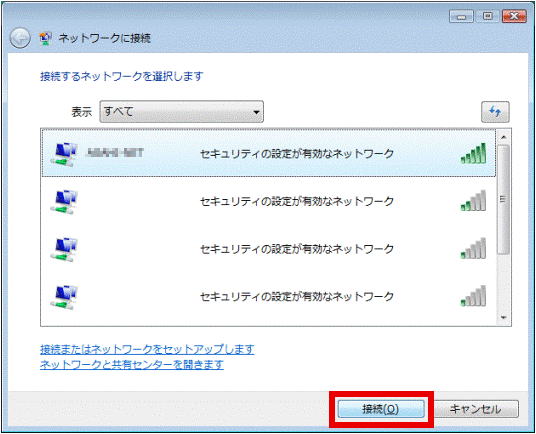This screenshot has width=536, height=434.
Task: Click the scroll down arrow of the list
Action: 503,318
